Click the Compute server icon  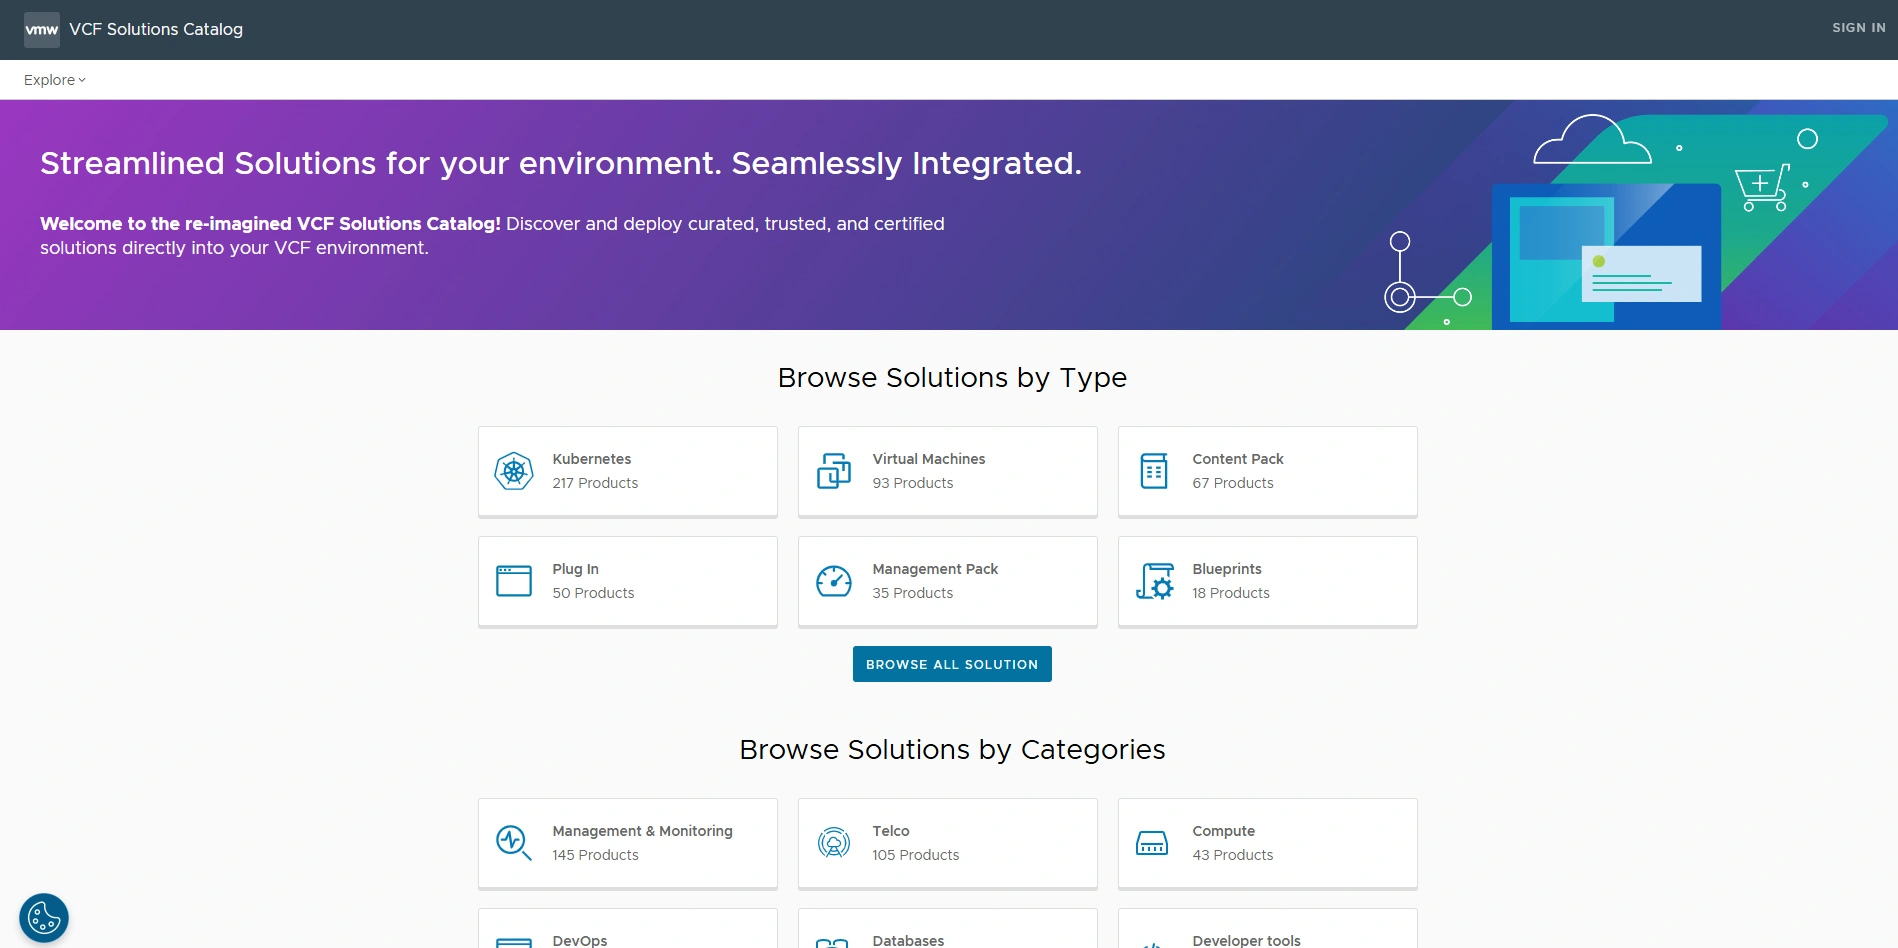tap(1153, 842)
